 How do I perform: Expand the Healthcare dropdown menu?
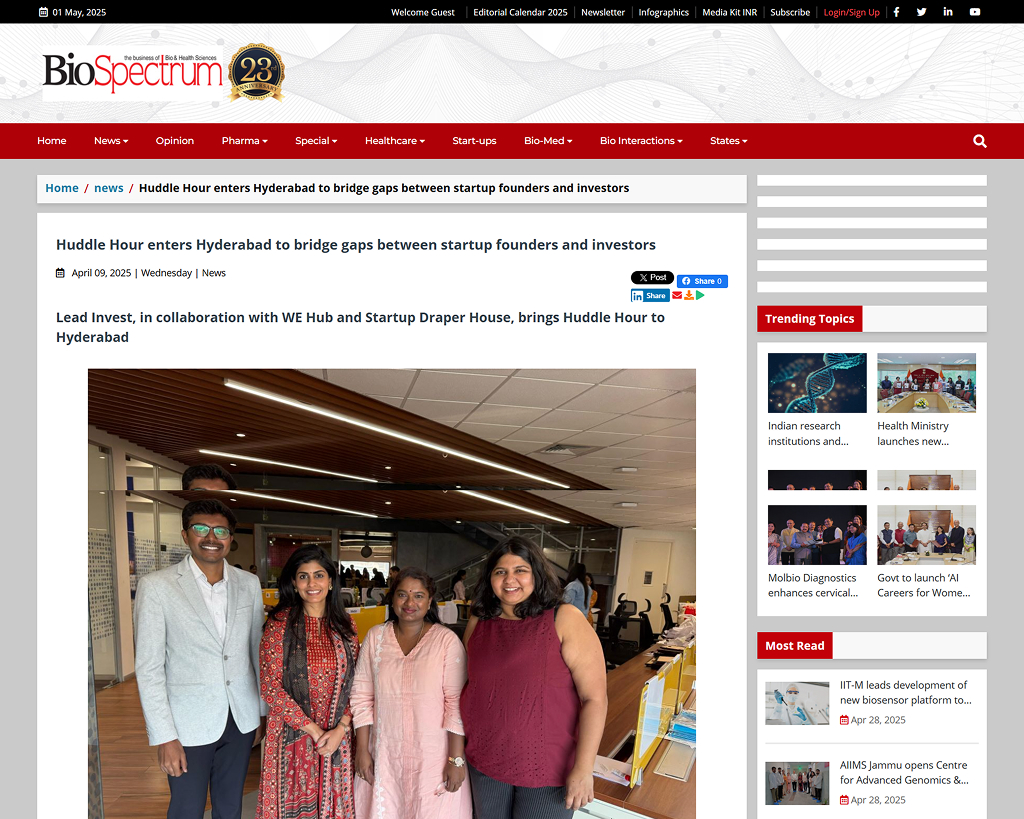point(395,141)
